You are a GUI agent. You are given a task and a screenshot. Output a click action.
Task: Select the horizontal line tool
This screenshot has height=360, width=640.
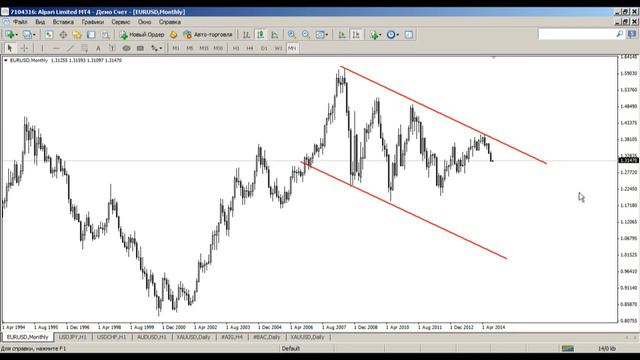tap(56, 48)
